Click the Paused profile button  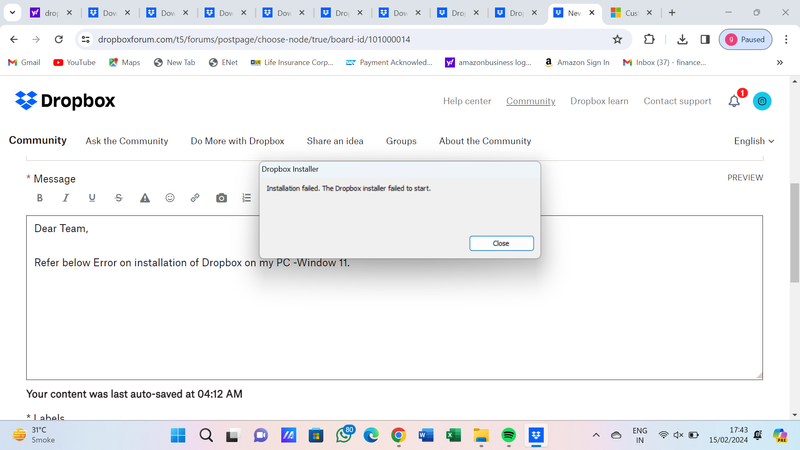click(745, 39)
